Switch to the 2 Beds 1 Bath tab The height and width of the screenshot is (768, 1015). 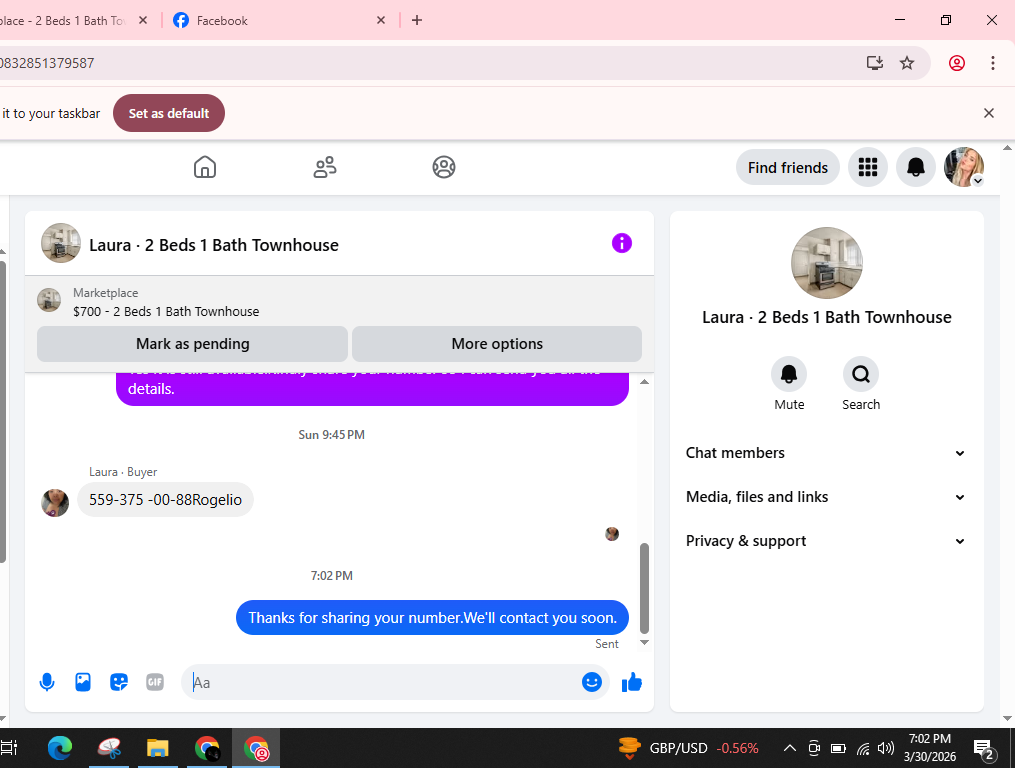click(x=61, y=20)
